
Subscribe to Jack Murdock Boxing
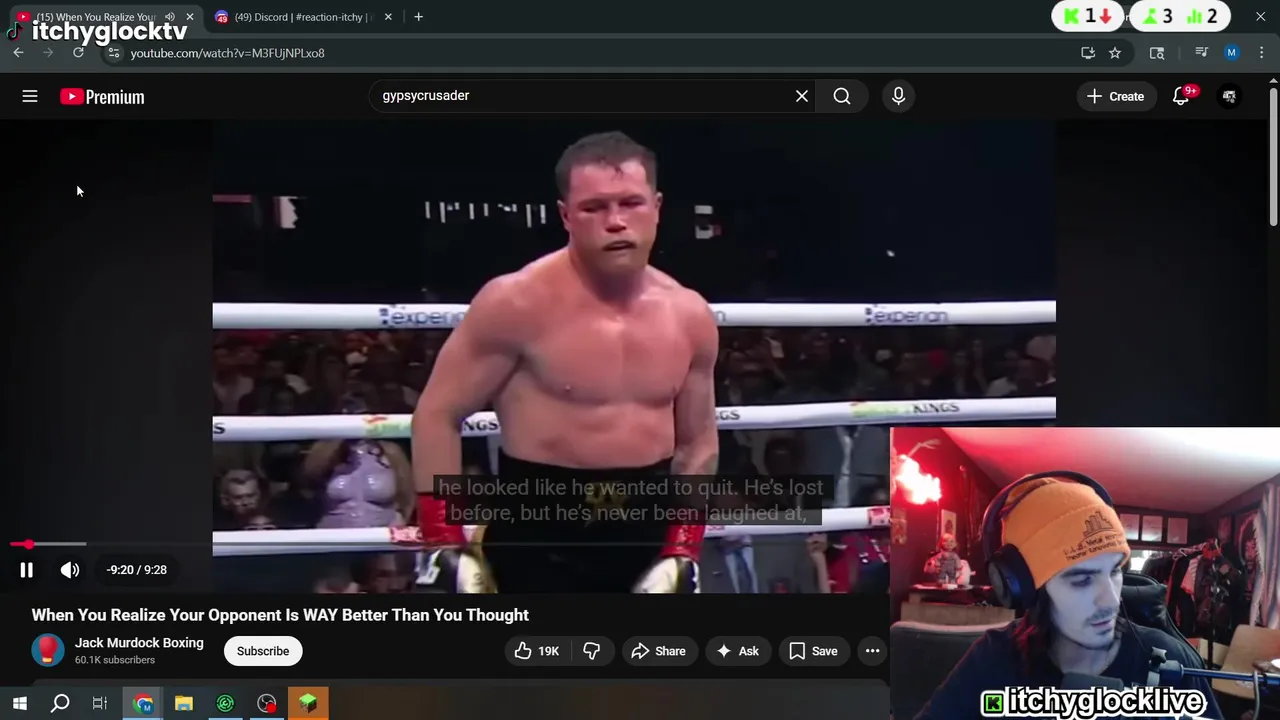pyautogui.click(x=263, y=651)
